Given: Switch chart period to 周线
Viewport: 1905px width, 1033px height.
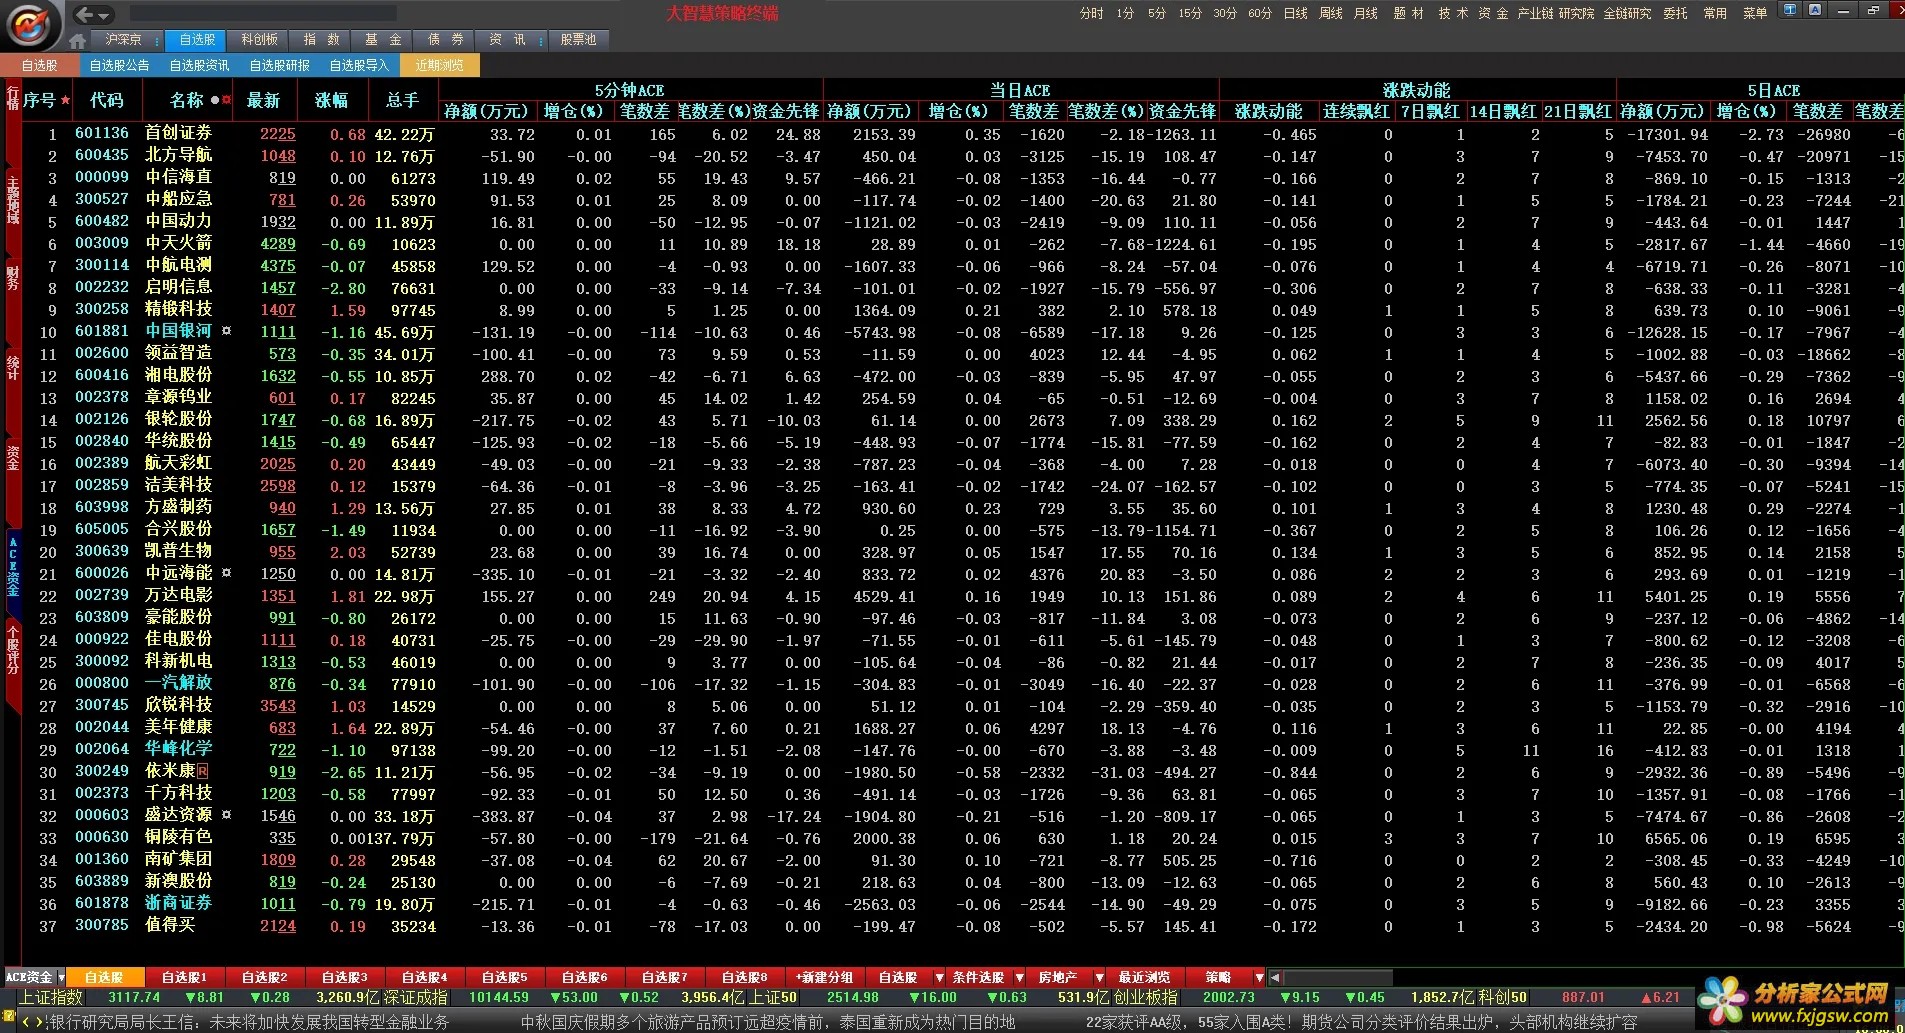Looking at the screenshot, I should pos(1330,13).
